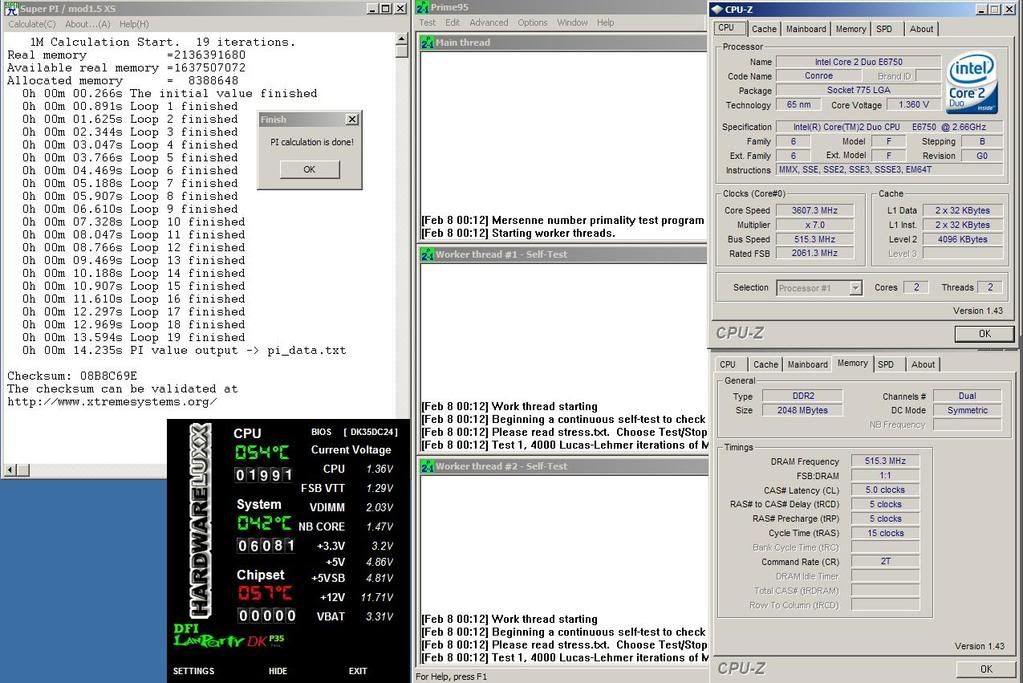Open the Calculate(C) menu in Super PI
The image size is (1023, 683).
pyautogui.click(x=31, y=24)
